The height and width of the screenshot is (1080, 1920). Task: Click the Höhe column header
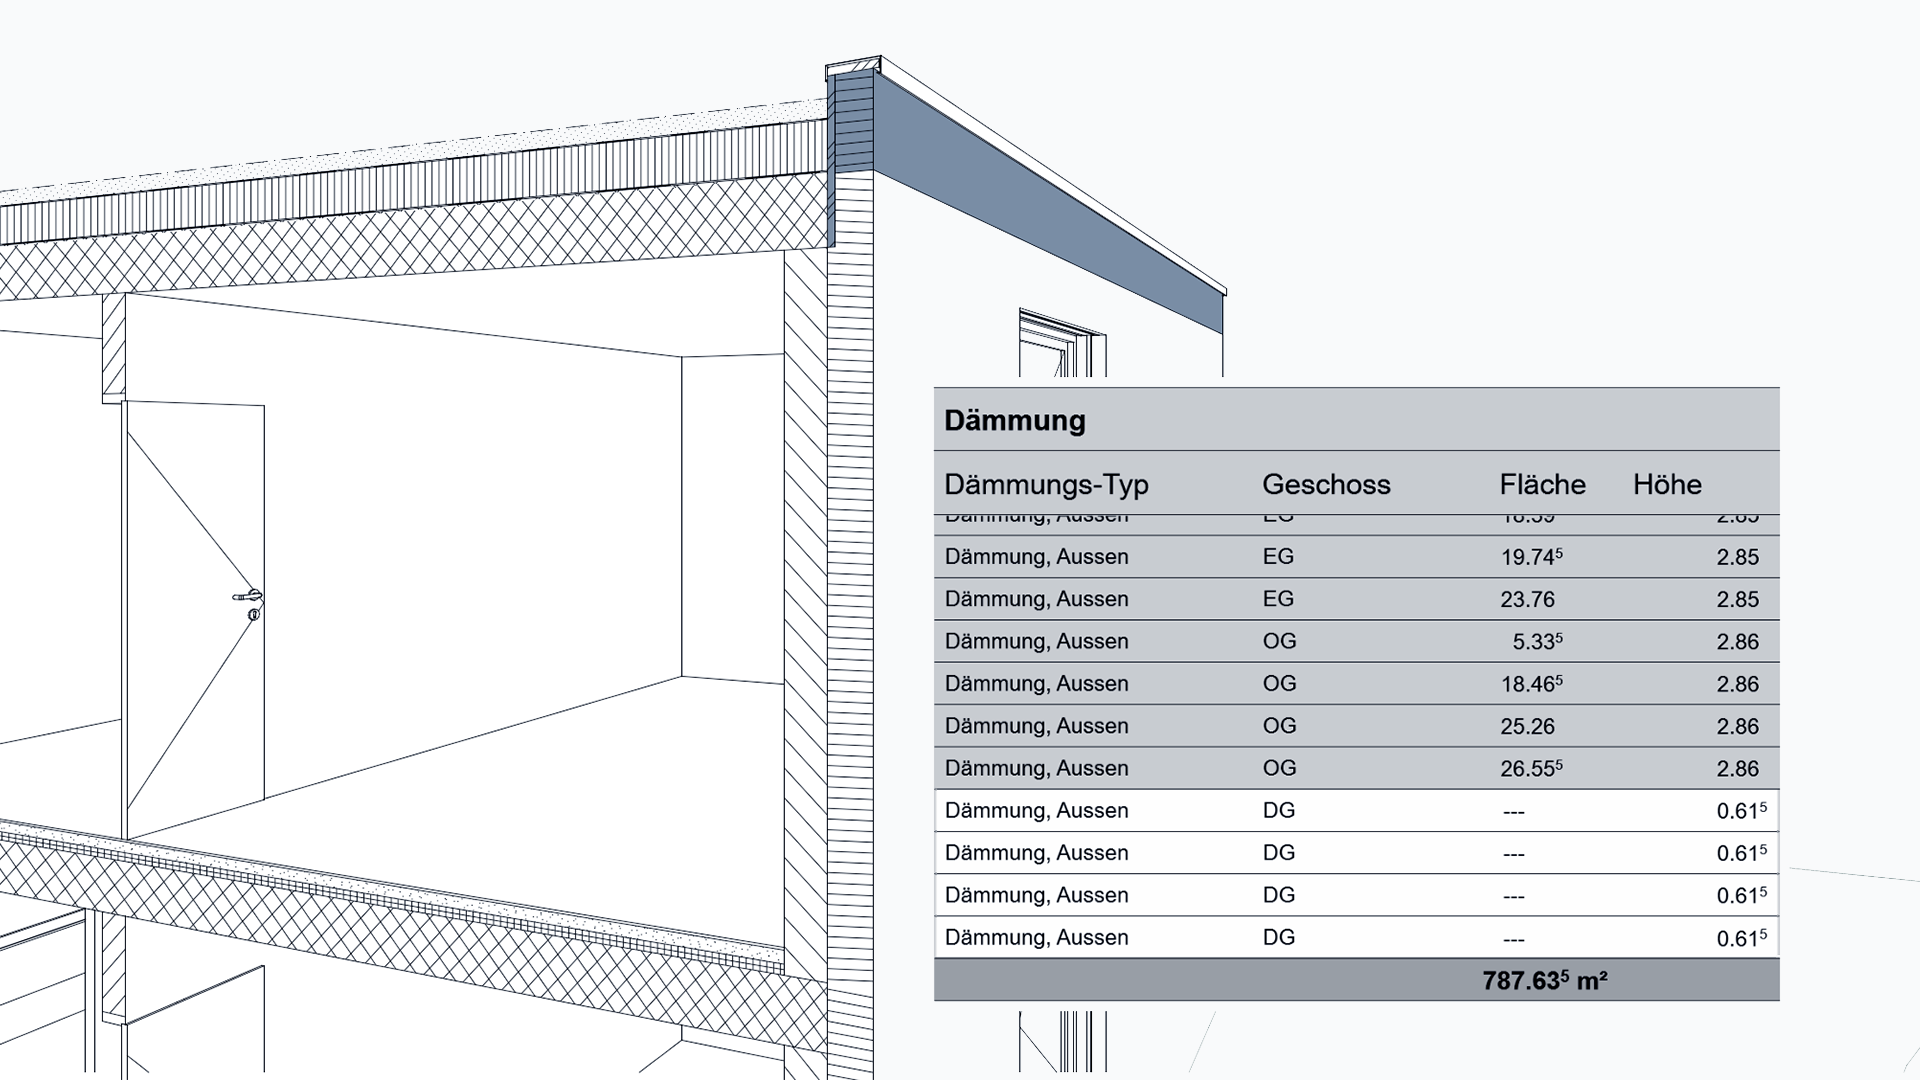pyautogui.click(x=1667, y=485)
